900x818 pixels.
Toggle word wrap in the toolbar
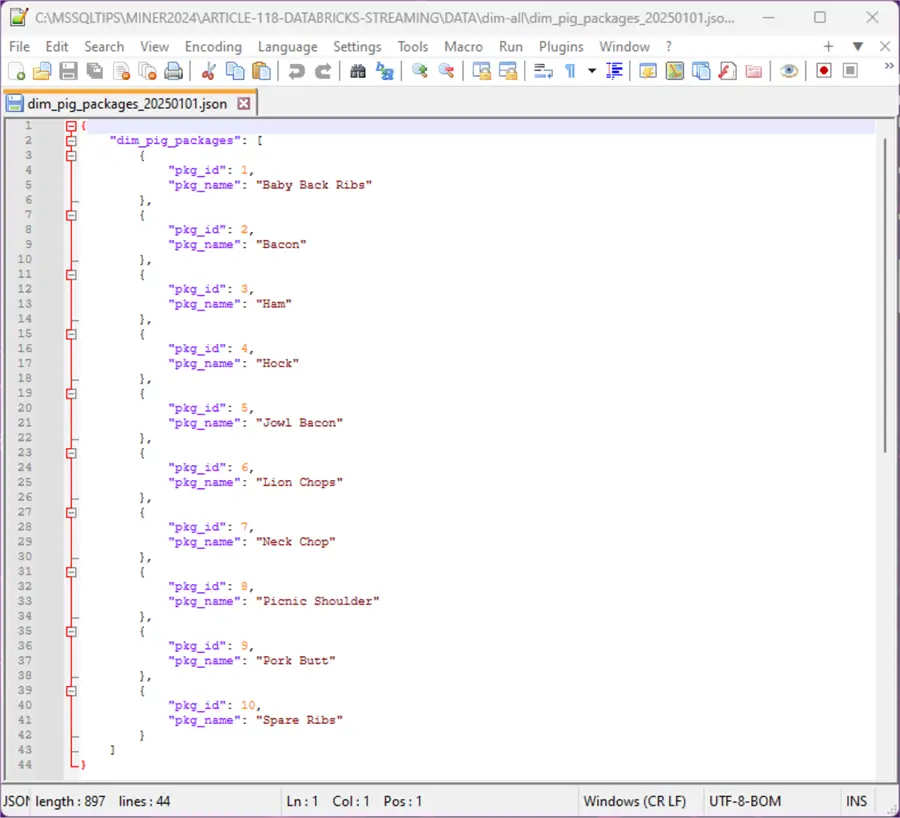pyautogui.click(x=543, y=71)
